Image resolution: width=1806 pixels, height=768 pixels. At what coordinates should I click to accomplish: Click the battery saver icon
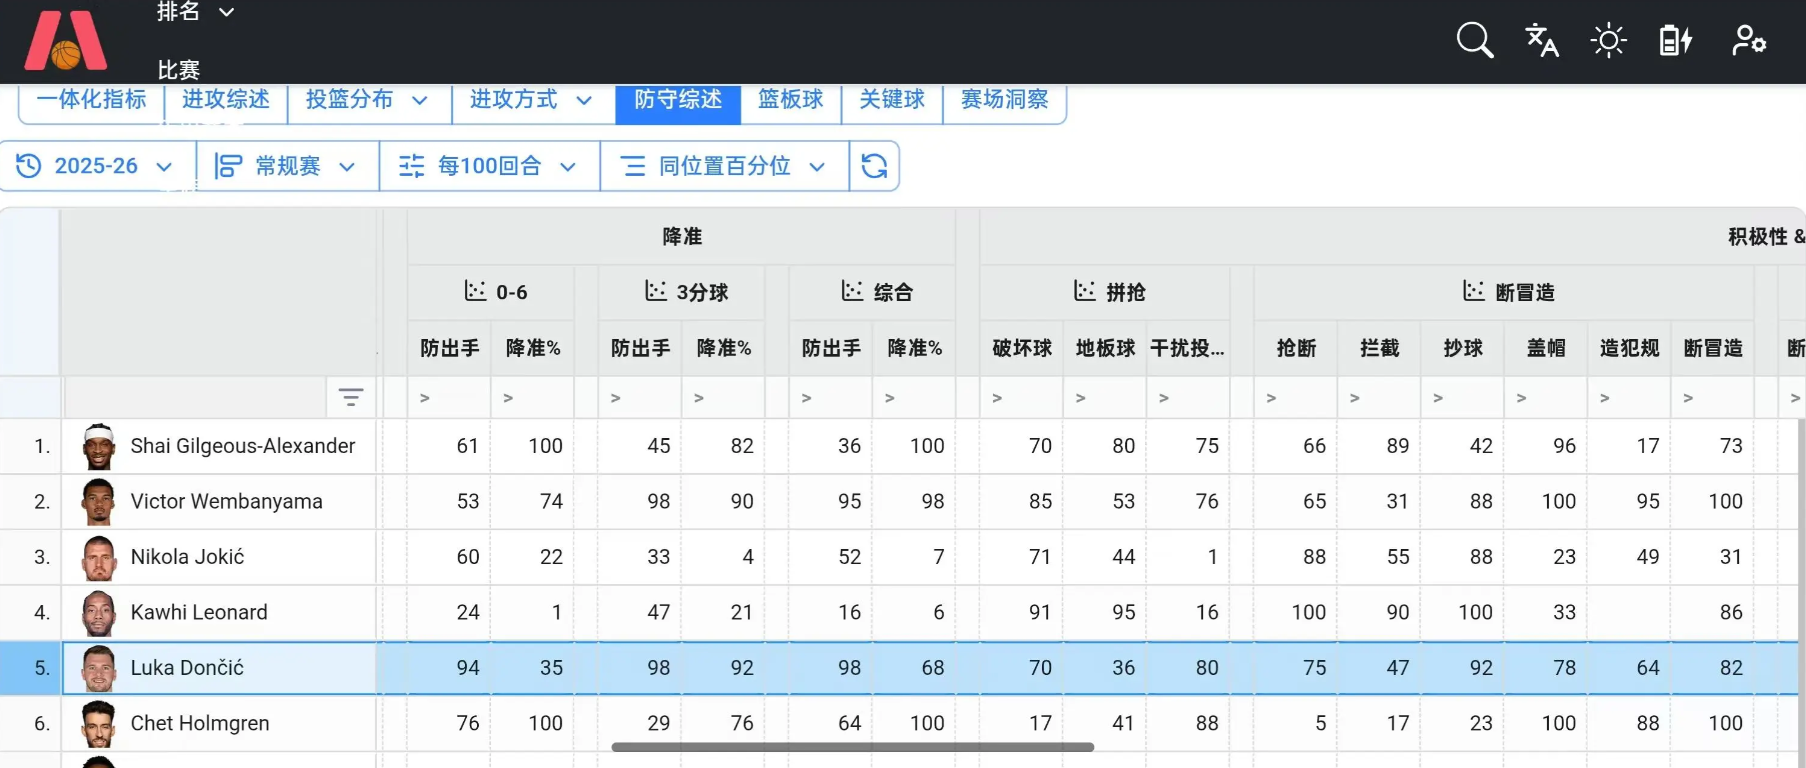[1675, 41]
